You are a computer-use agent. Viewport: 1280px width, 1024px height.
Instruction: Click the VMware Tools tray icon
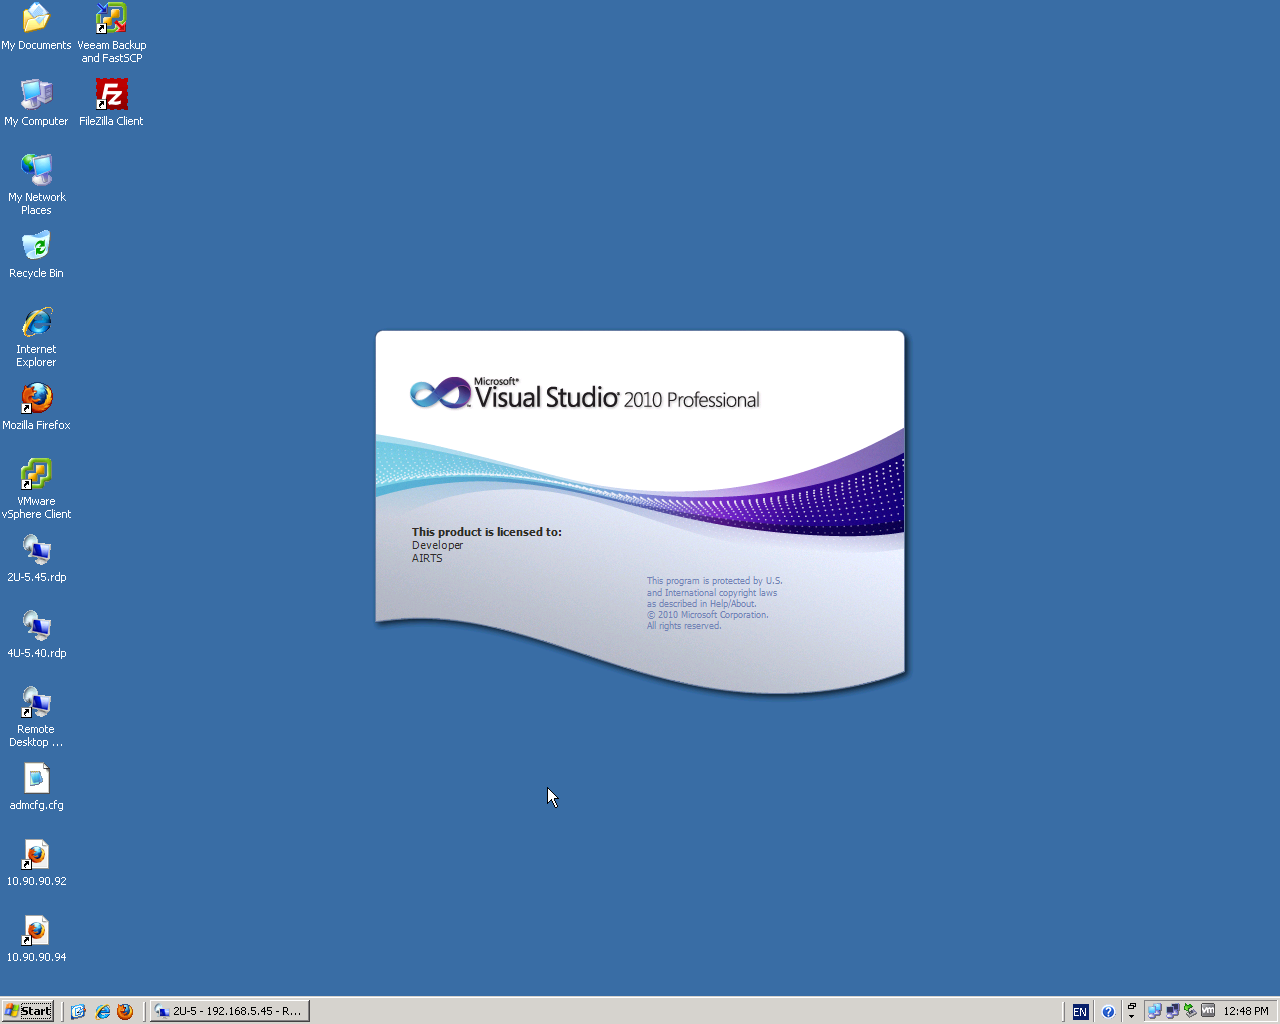click(1208, 1011)
